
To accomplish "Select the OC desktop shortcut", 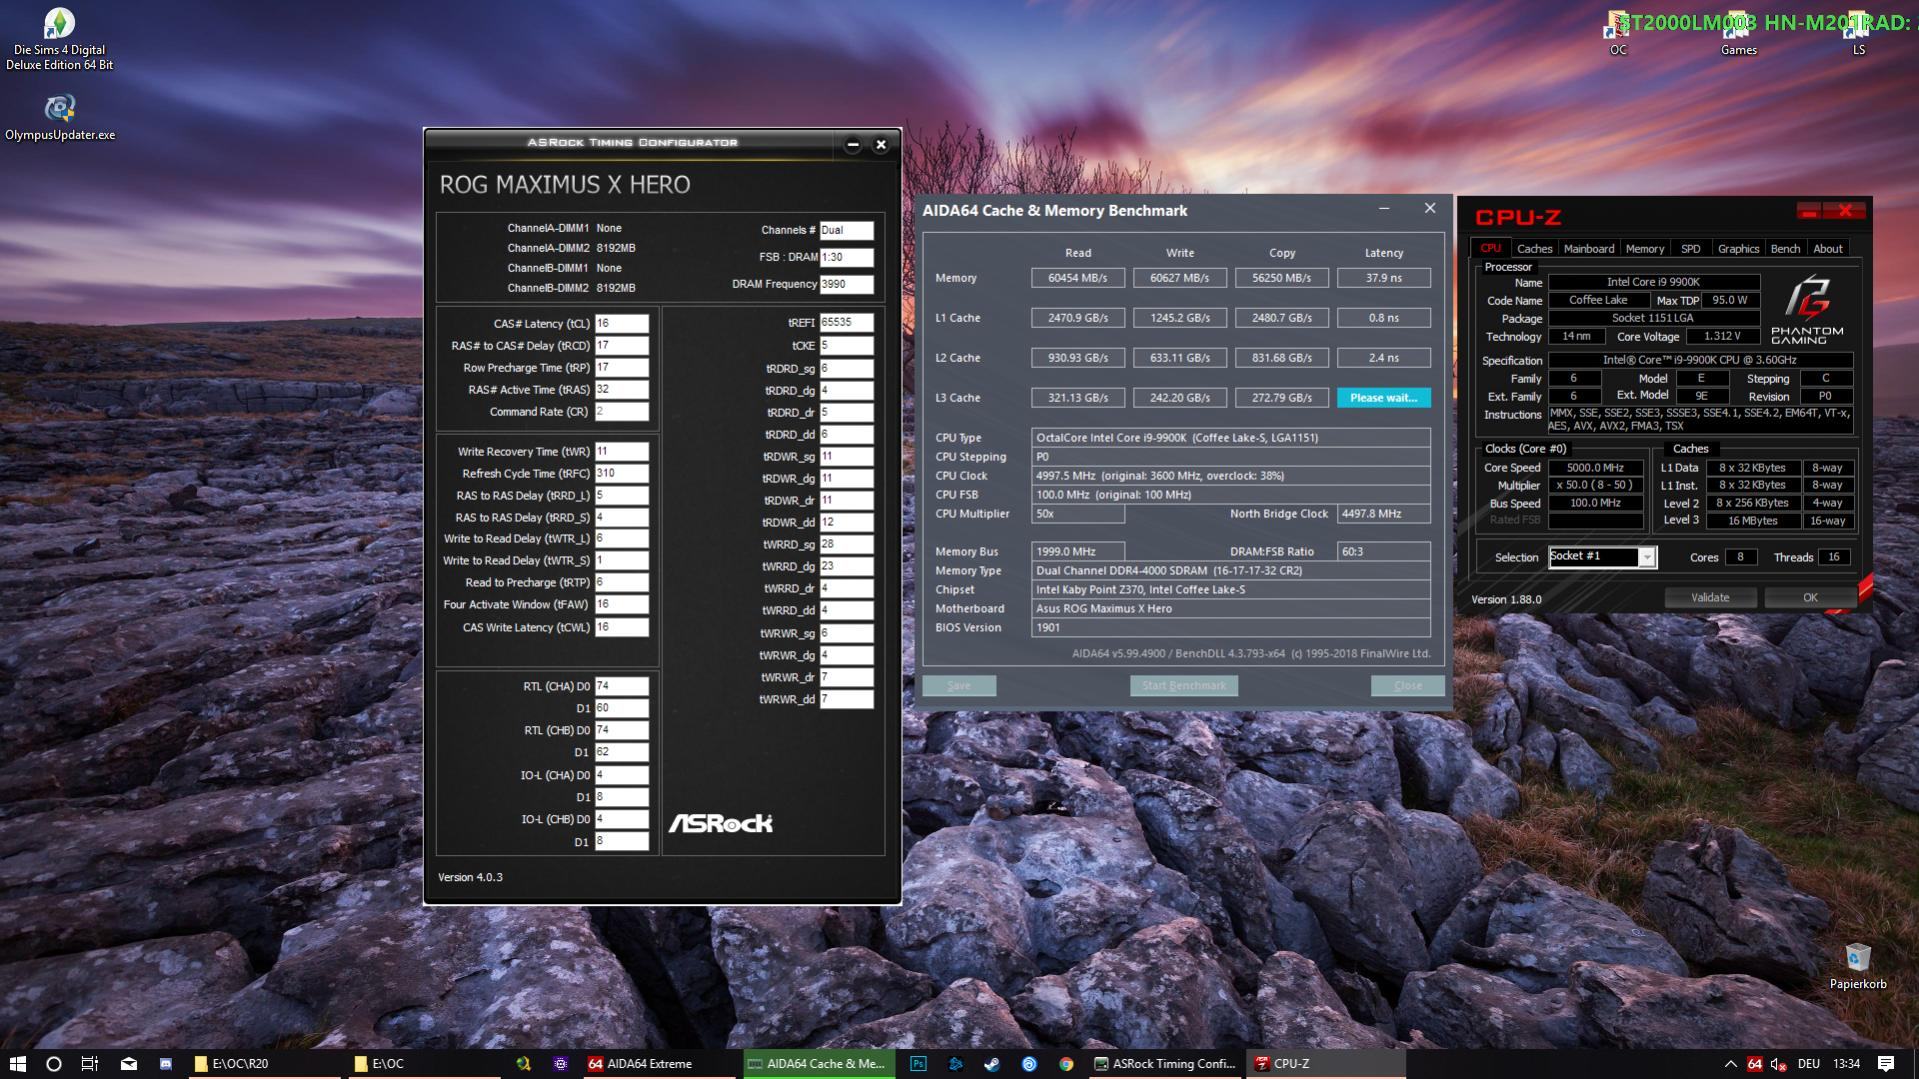I will point(1618,33).
